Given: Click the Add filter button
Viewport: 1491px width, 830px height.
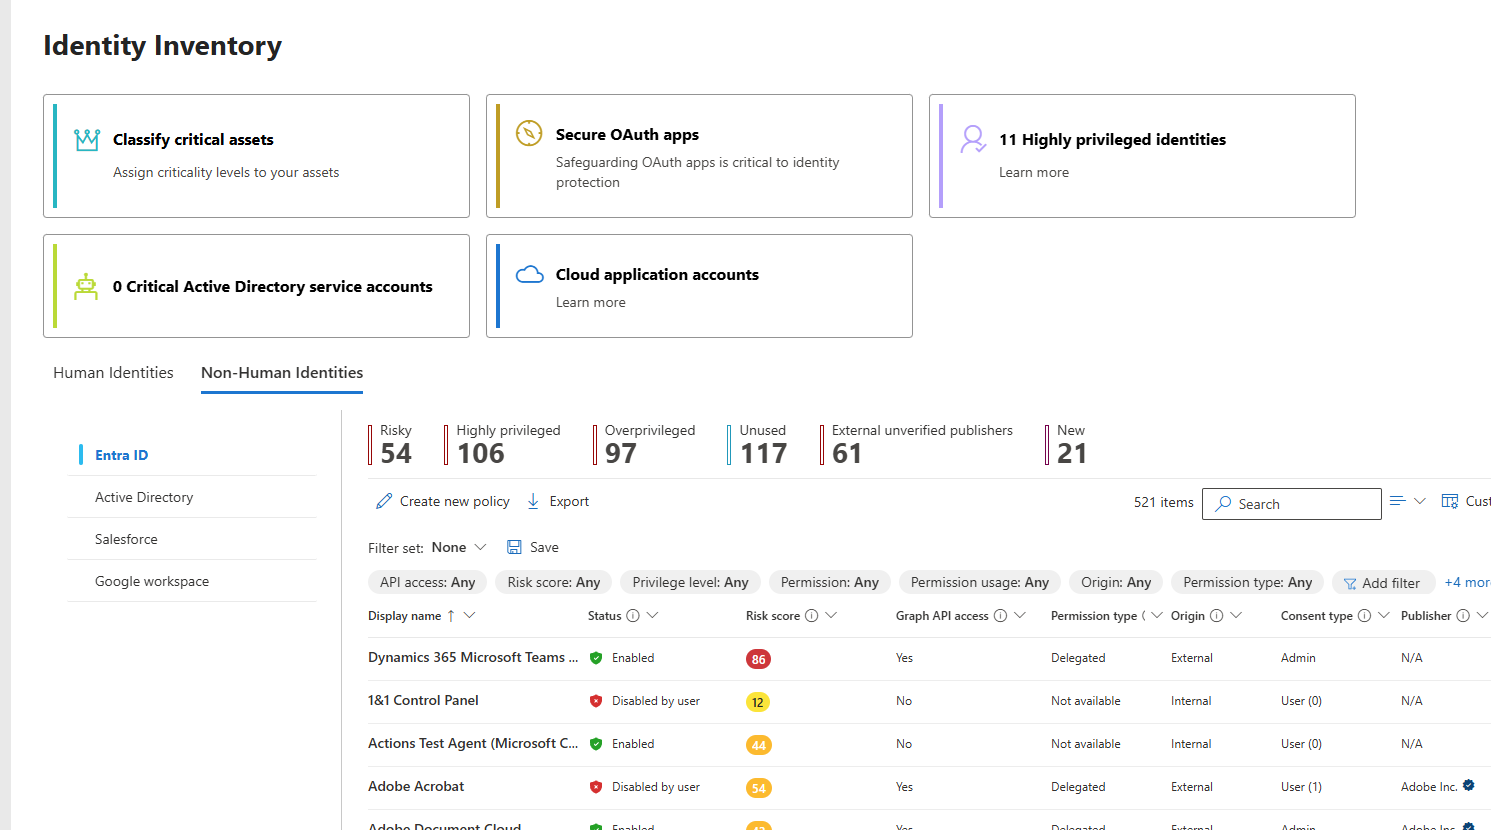Looking at the screenshot, I should pyautogui.click(x=1383, y=582).
